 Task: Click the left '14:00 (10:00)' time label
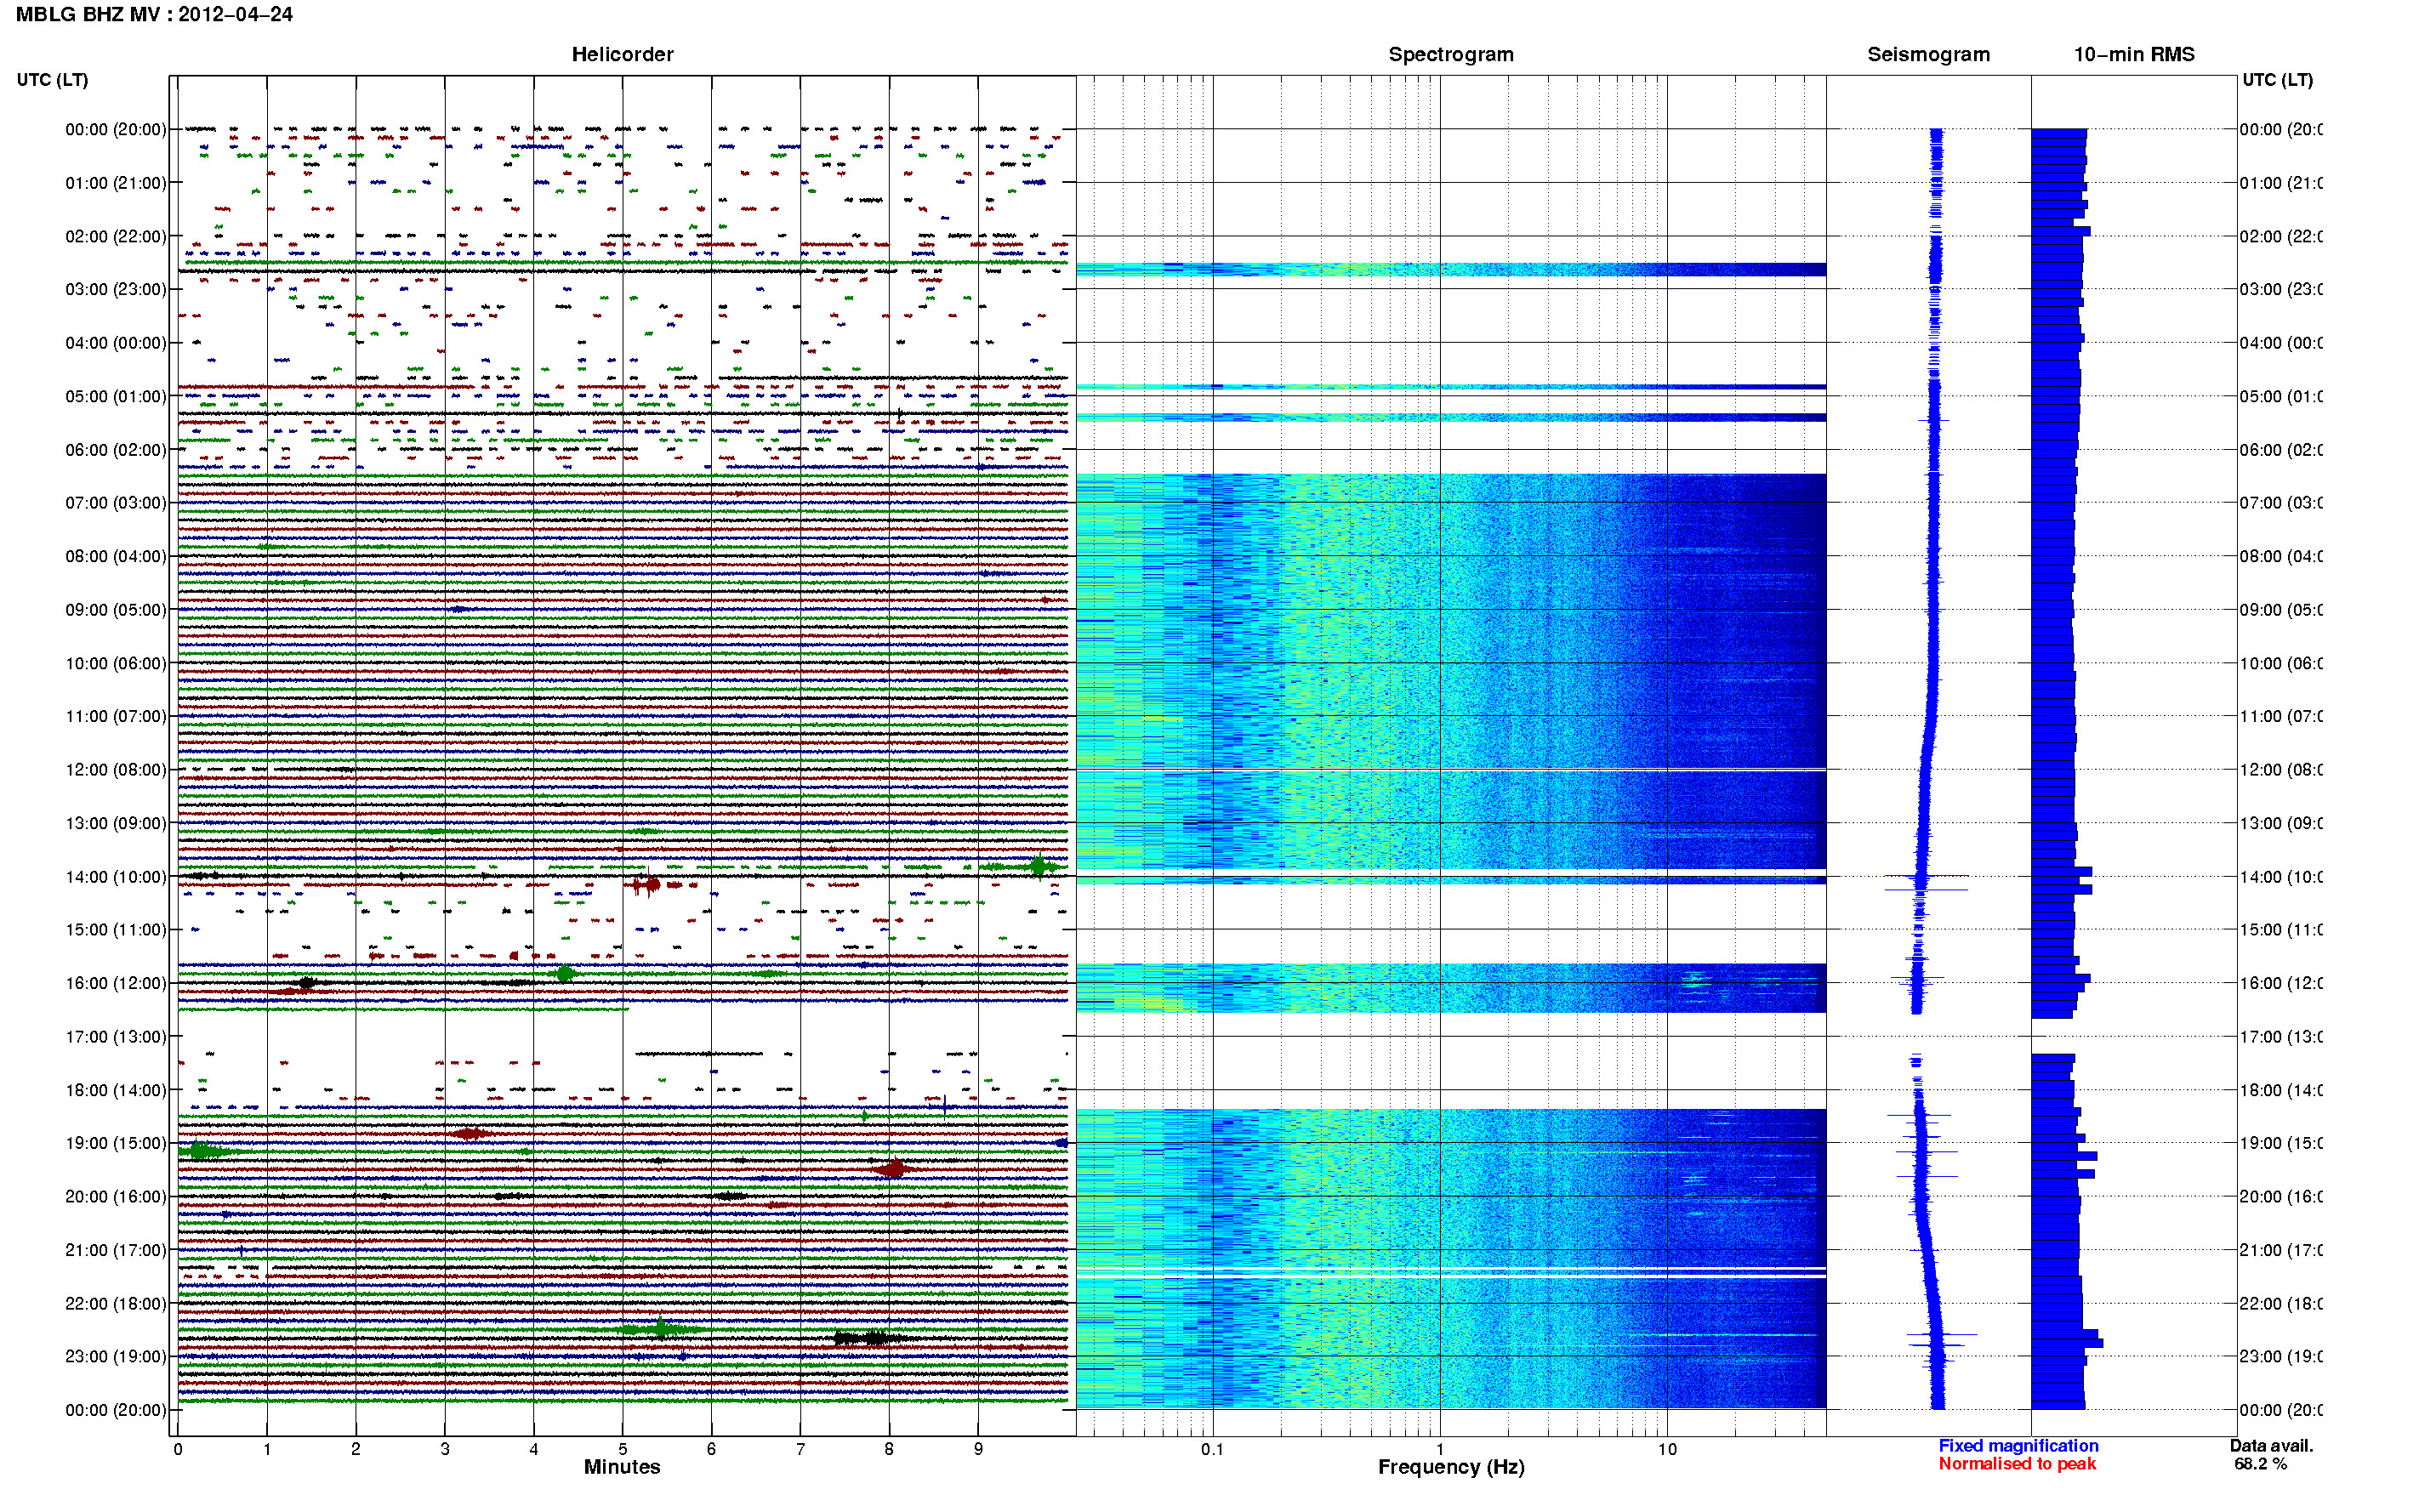pyautogui.click(x=116, y=877)
